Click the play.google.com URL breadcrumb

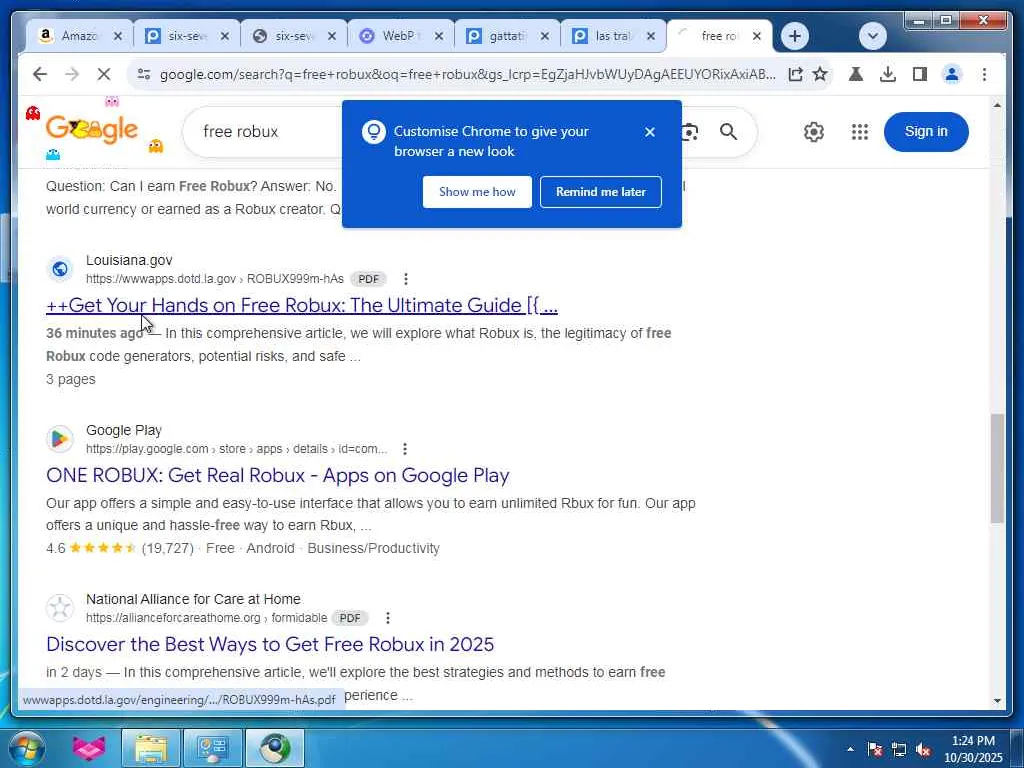click(x=236, y=449)
